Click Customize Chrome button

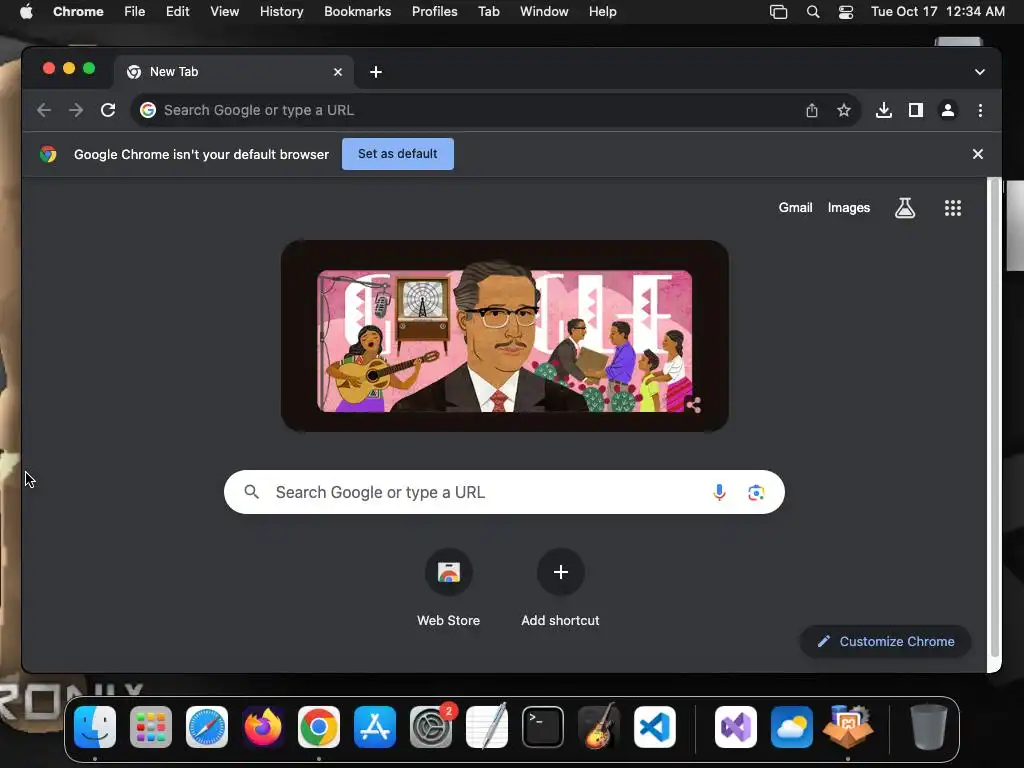pyautogui.click(x=886, y=641)
